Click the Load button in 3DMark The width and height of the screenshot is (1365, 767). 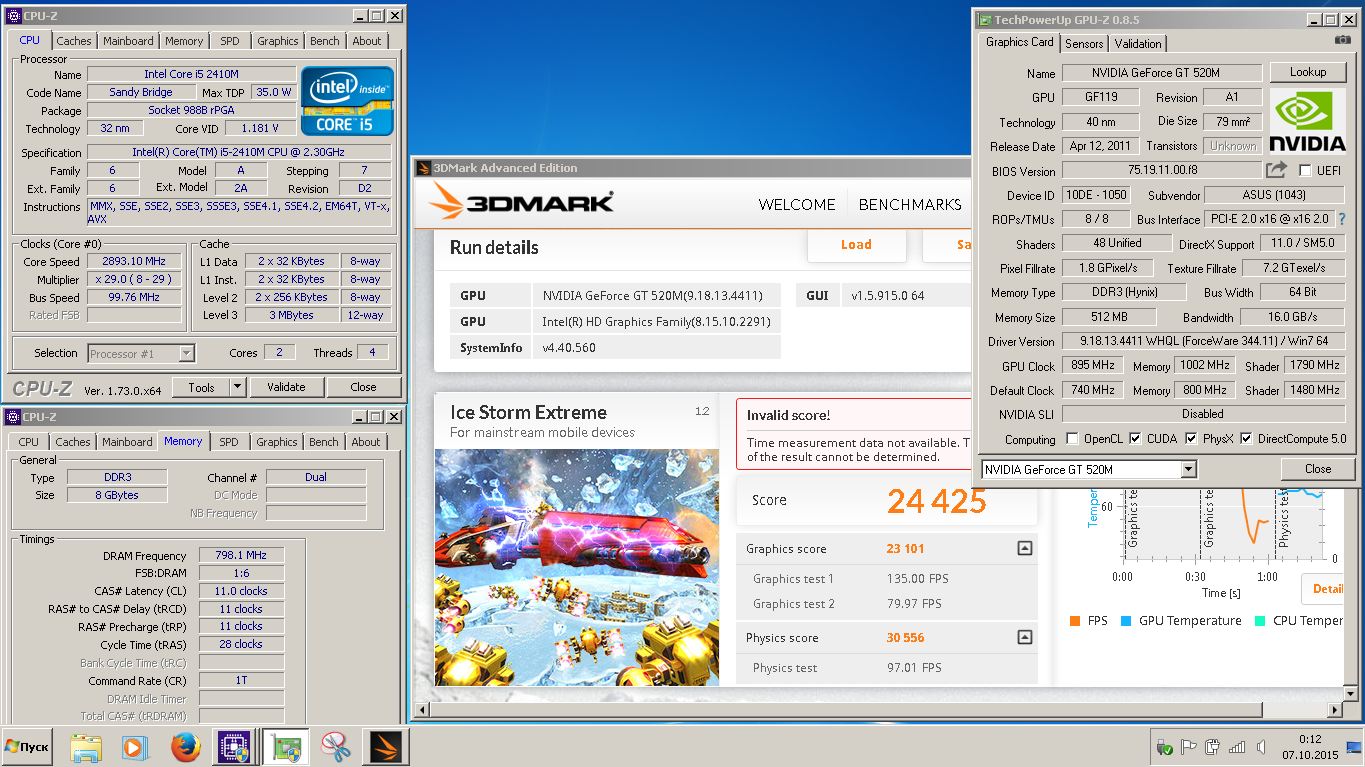click(x=856, y=244)
